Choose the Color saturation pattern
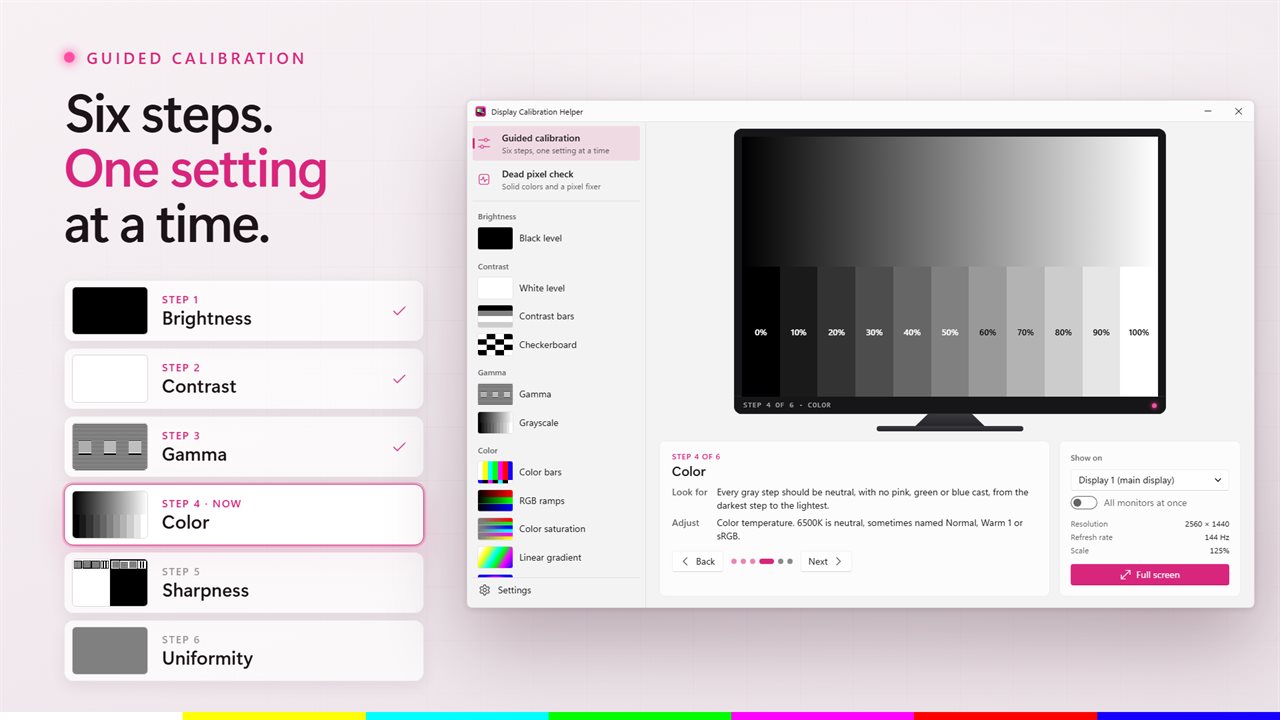This screenshot has width=1280, height=720. [556, 529]
